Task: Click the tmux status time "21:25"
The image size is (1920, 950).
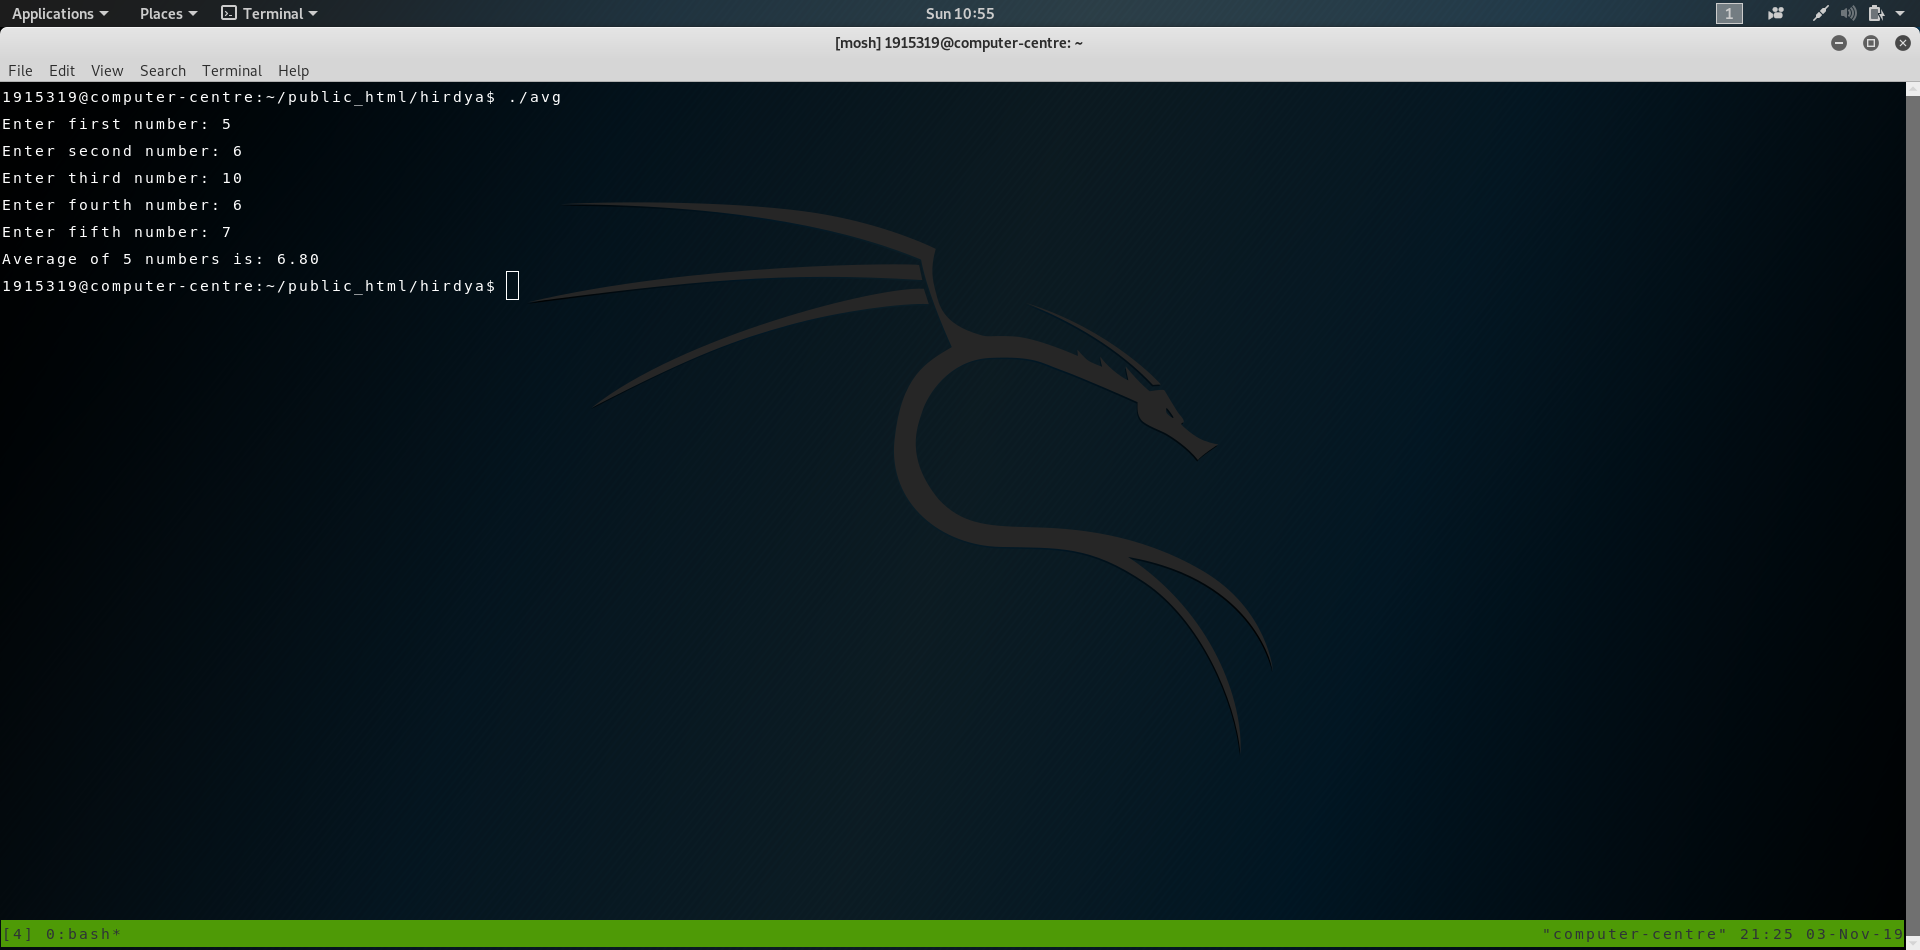Action: coord(1767,934)
